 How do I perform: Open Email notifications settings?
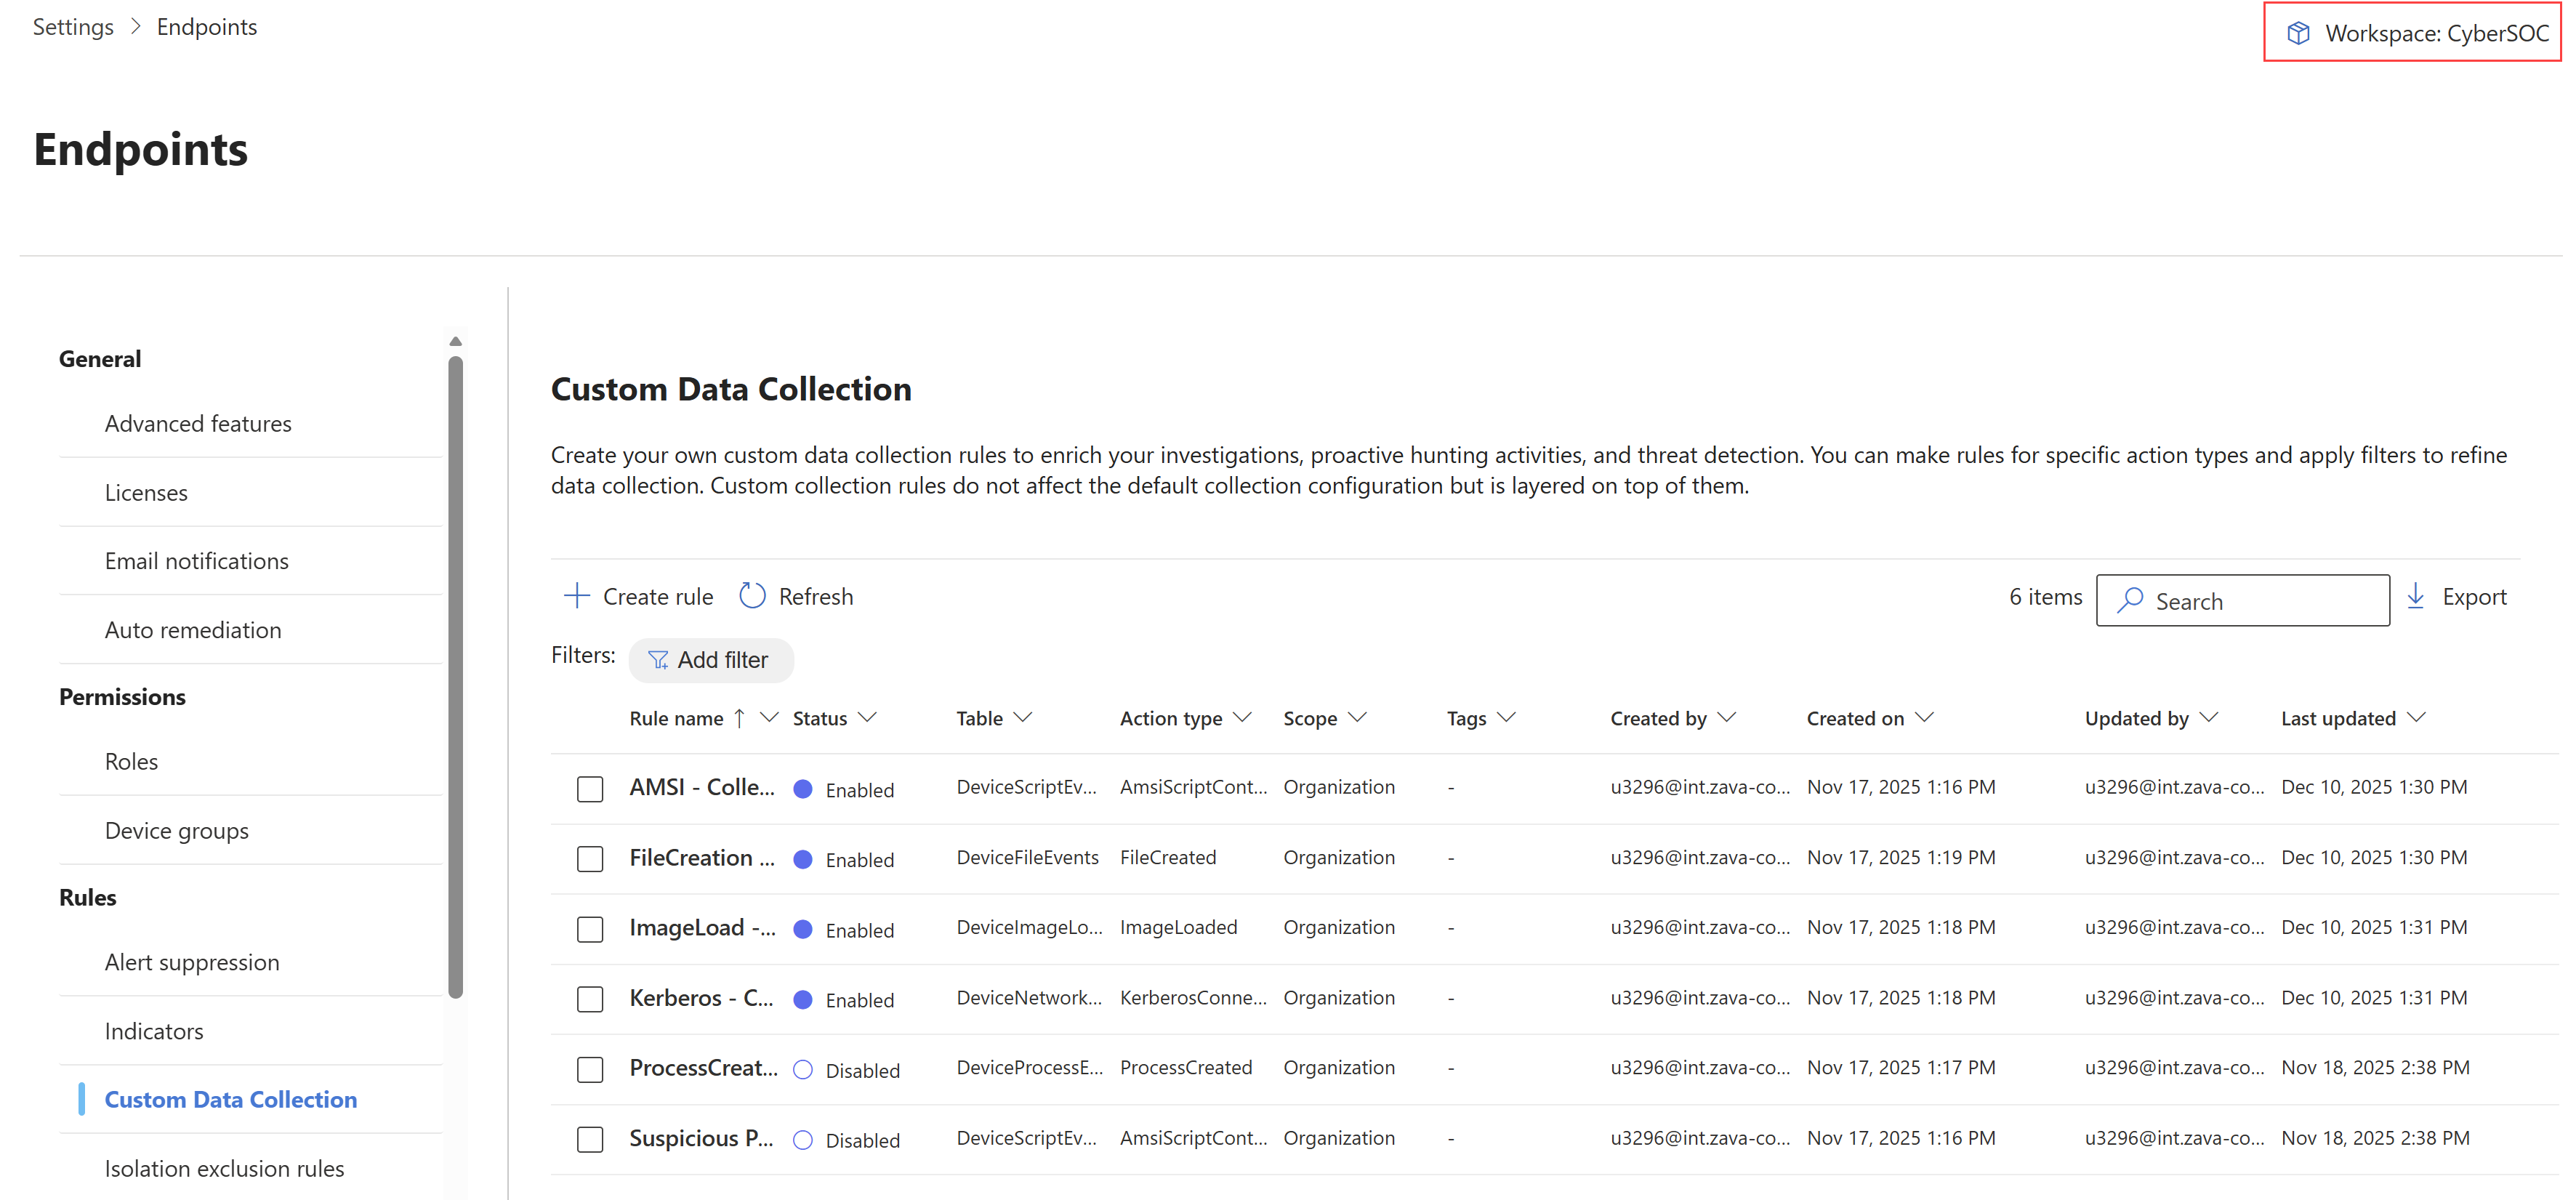tap(197, 561)
